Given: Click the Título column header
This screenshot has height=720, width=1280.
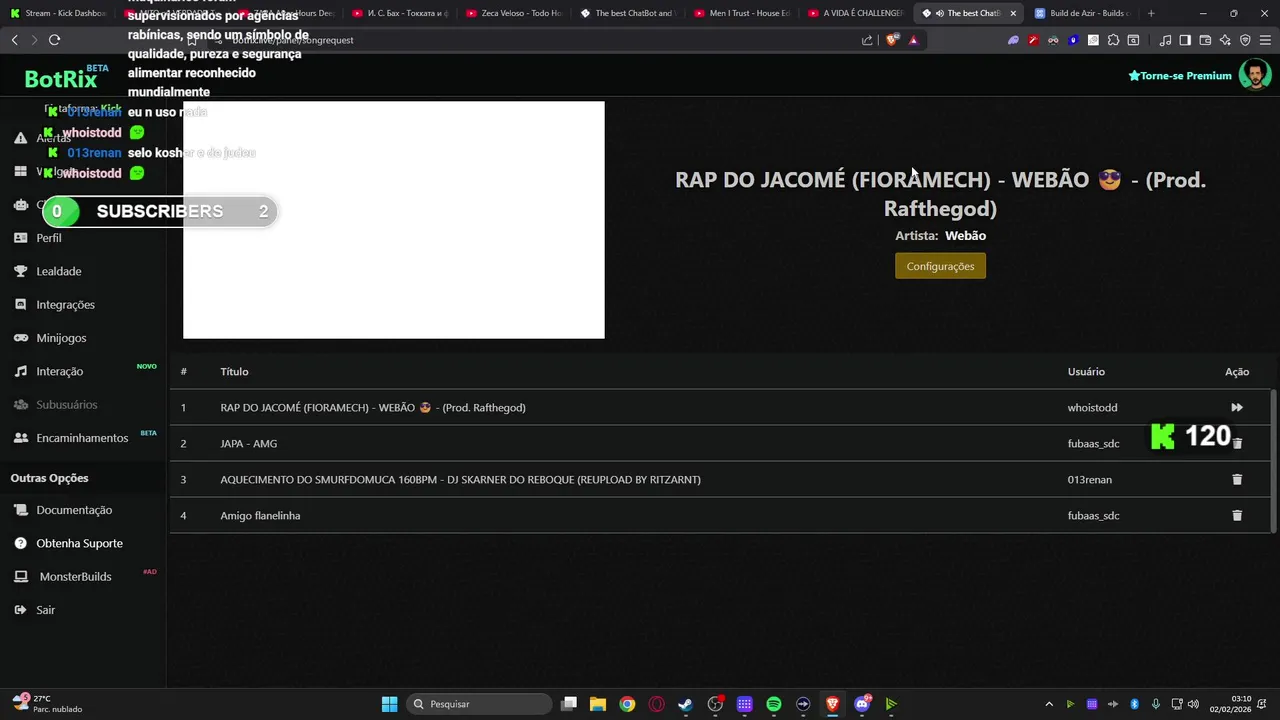Looking at the screenshot, I should (x=234, y=371).
